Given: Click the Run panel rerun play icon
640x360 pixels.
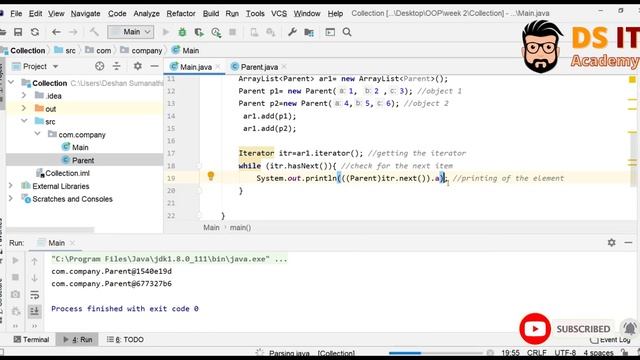Looking at the screenshot, I should point(16,260).
